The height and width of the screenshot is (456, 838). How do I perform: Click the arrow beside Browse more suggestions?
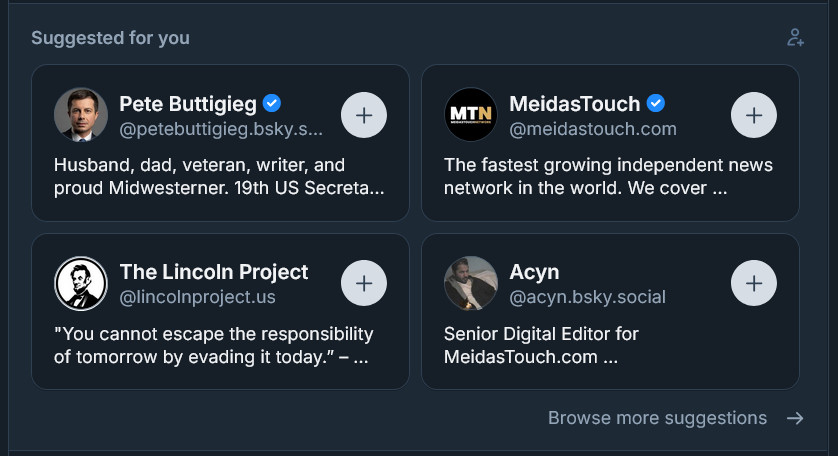795,418
